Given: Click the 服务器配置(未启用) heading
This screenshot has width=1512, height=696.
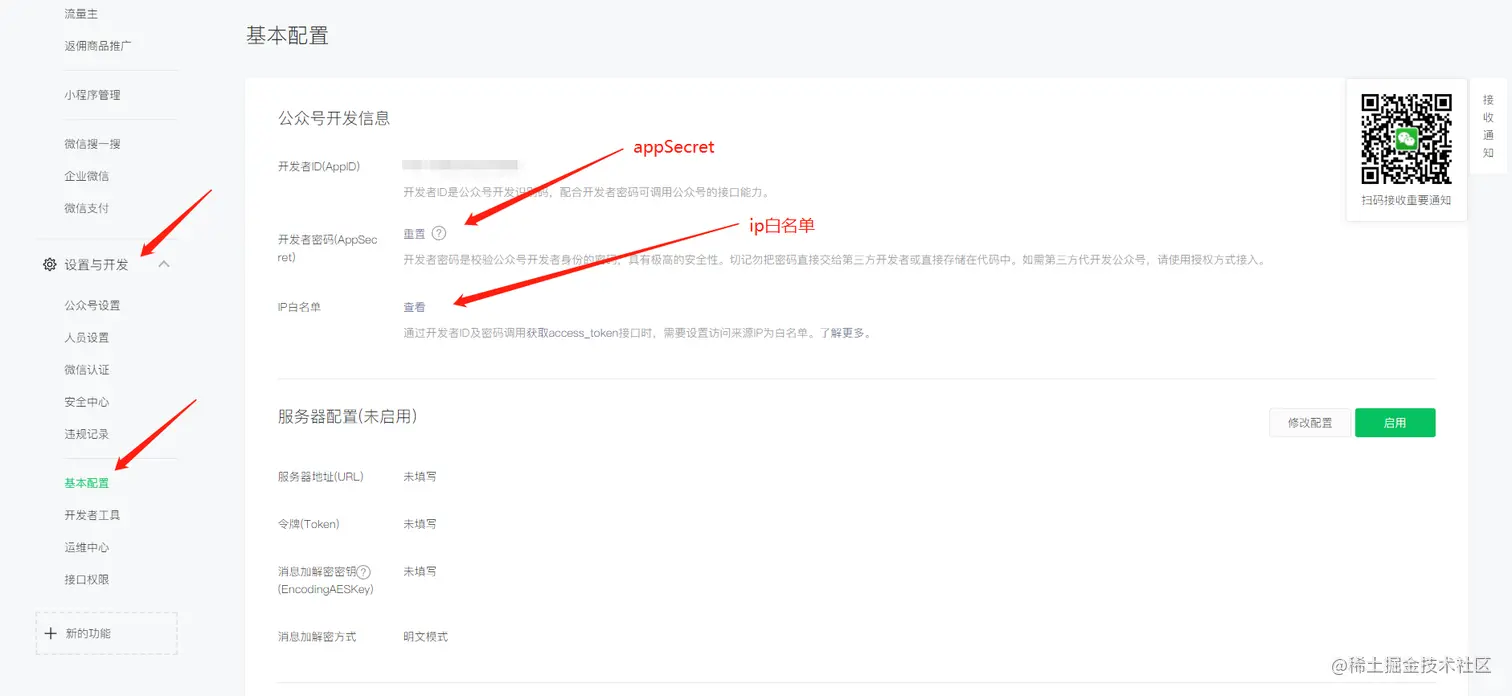Looking at the screenshot, I should point(347,416).
